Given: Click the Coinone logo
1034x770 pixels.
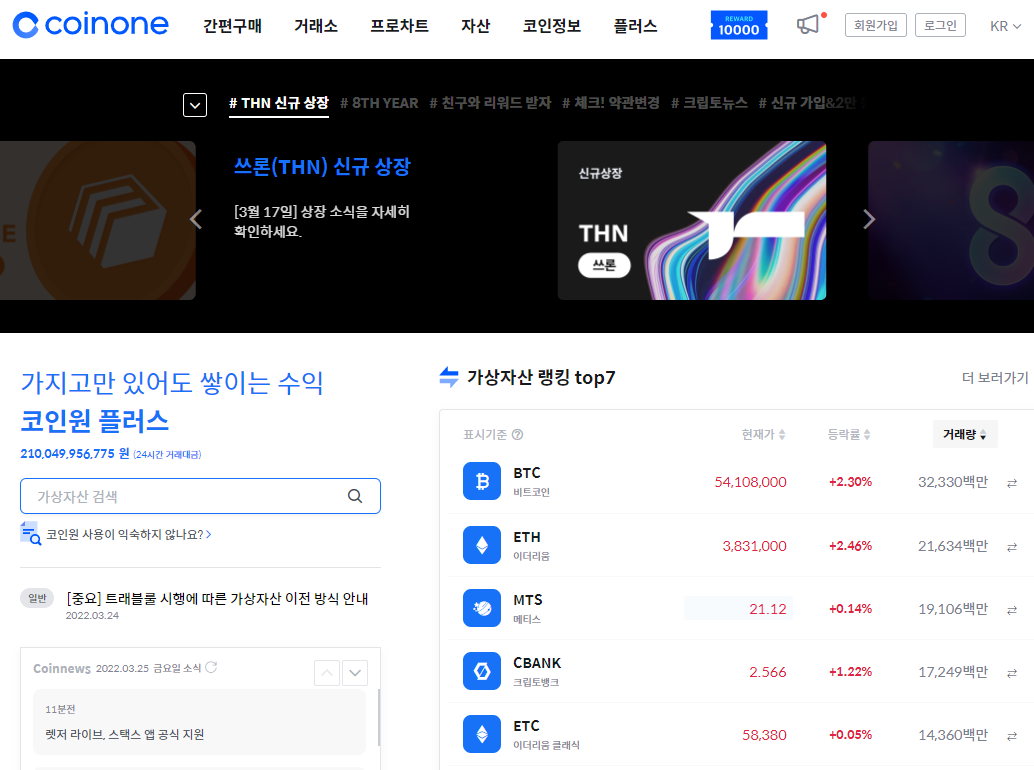Looking at the screenshot, I should click(x=90, y=24).
